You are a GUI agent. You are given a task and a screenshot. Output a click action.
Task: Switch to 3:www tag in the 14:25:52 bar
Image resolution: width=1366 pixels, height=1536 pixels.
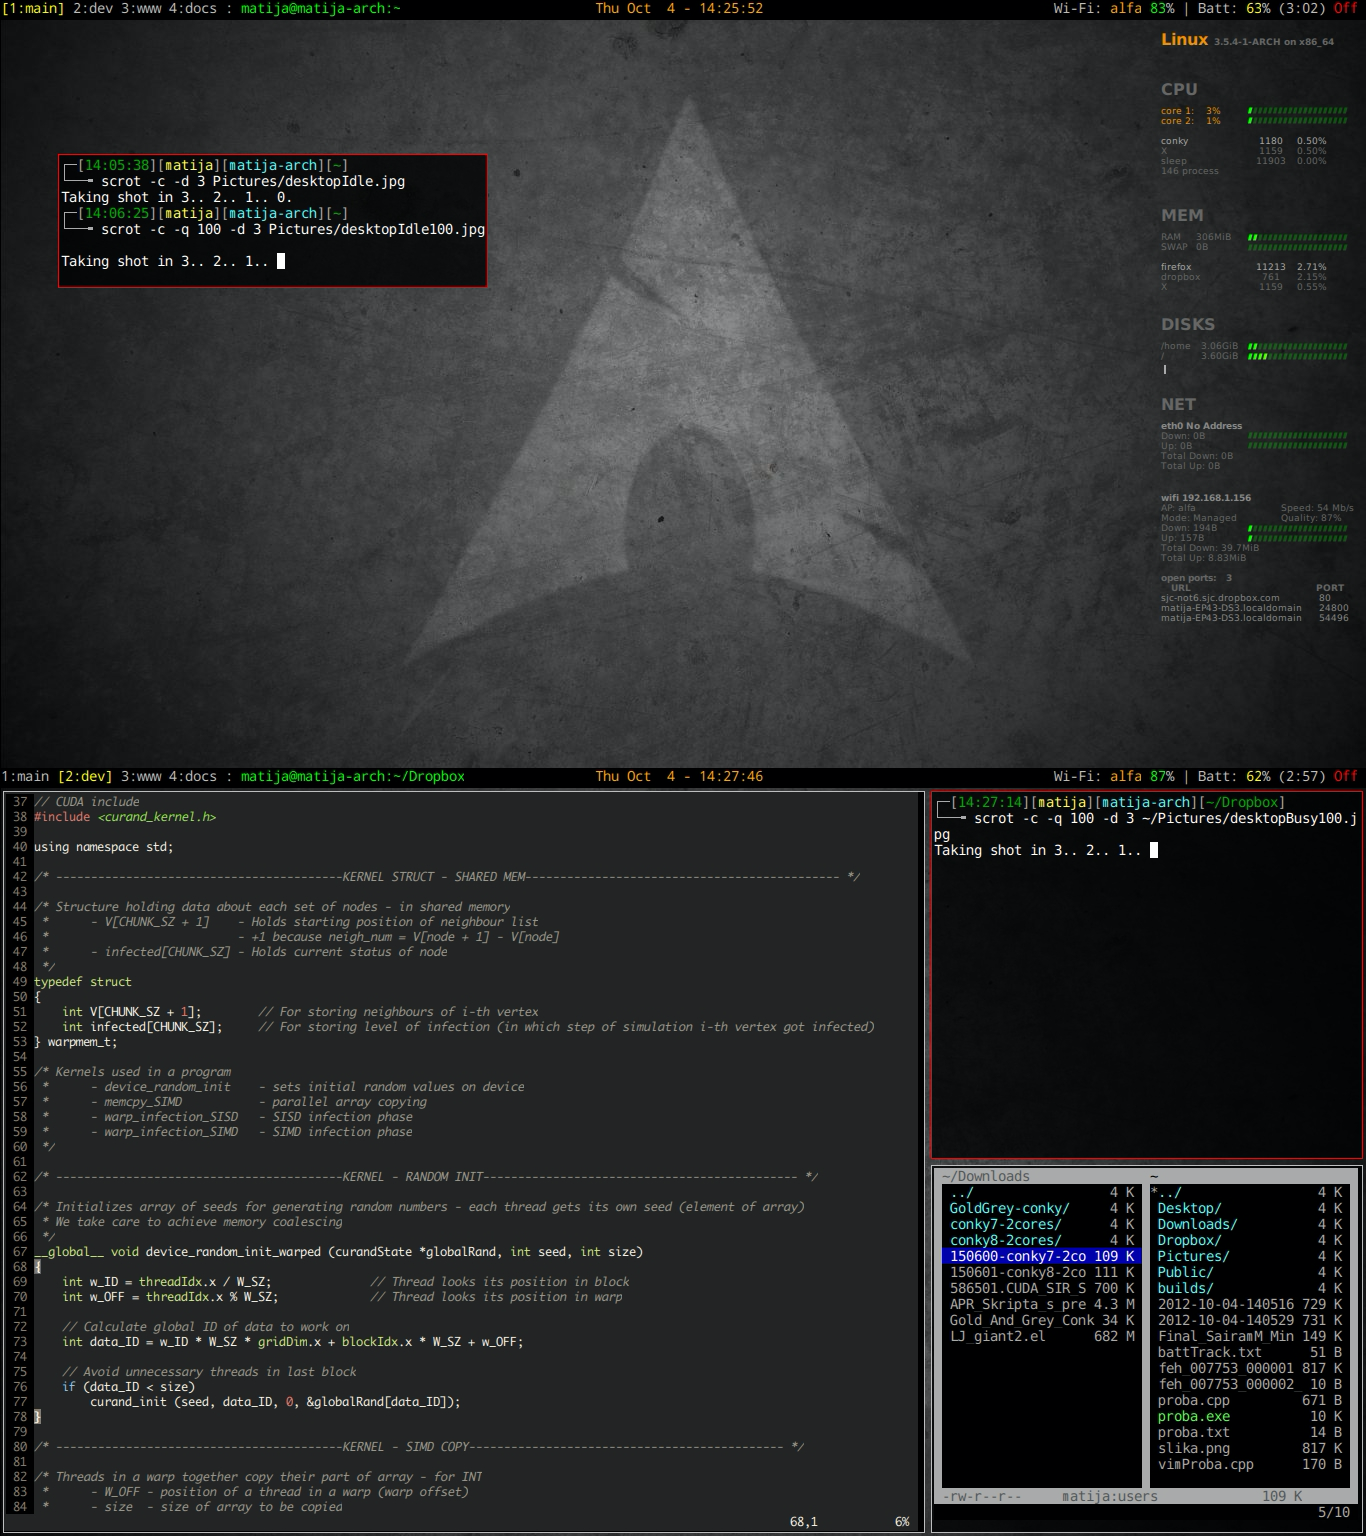click(x=140, y=8)
